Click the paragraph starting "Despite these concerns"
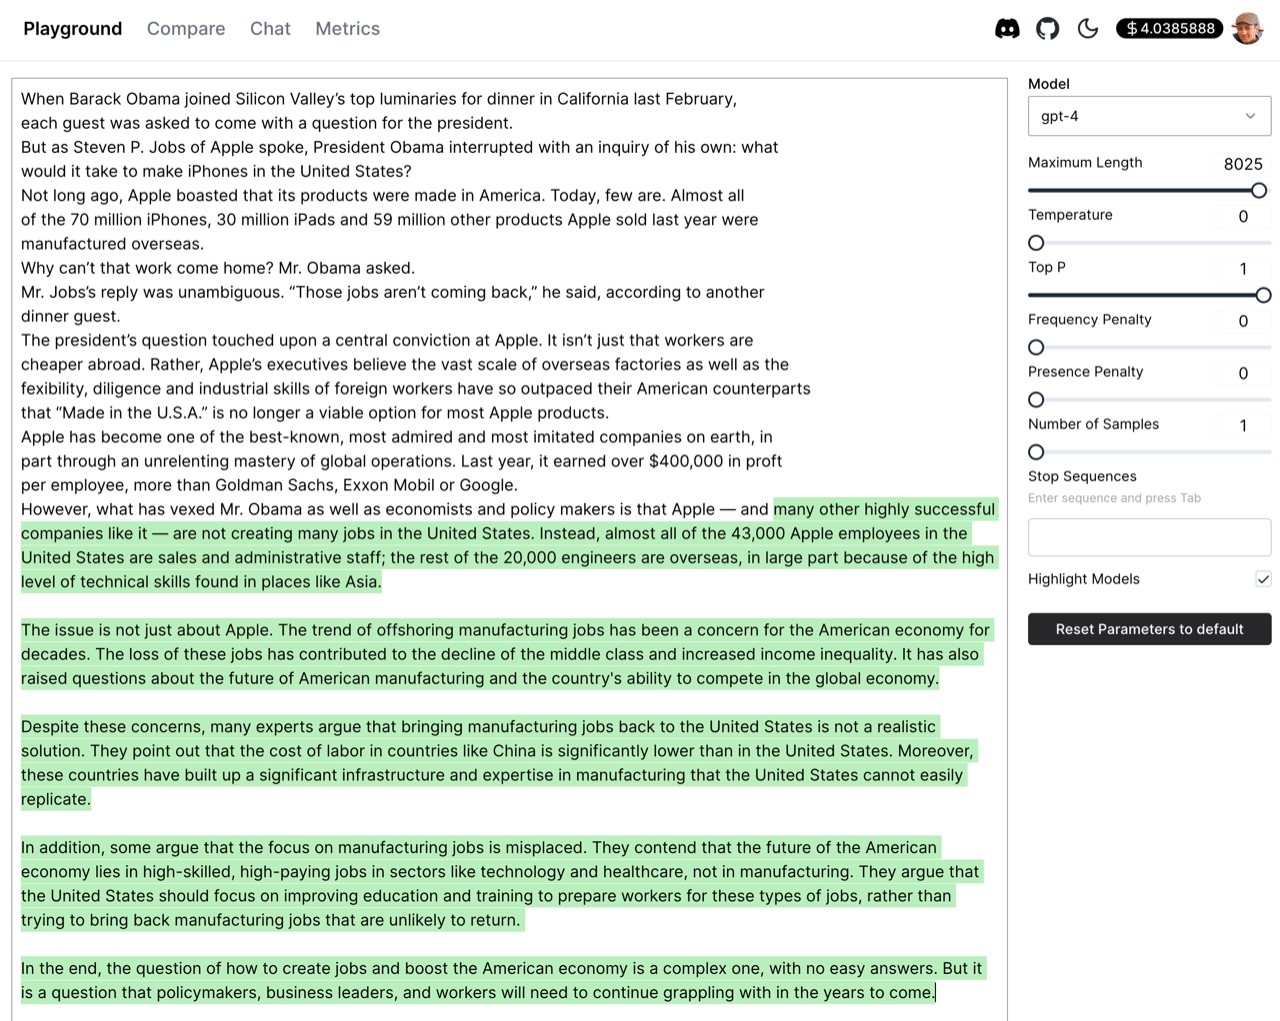The height and width of the screenshot is (1021, 1280). (497, 763)
